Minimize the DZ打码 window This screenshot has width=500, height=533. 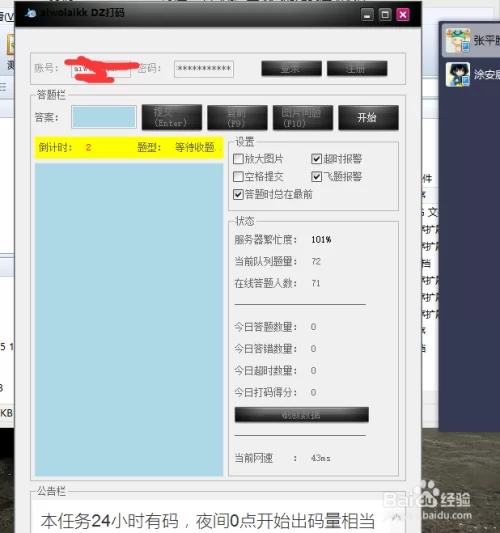[367, 15]
